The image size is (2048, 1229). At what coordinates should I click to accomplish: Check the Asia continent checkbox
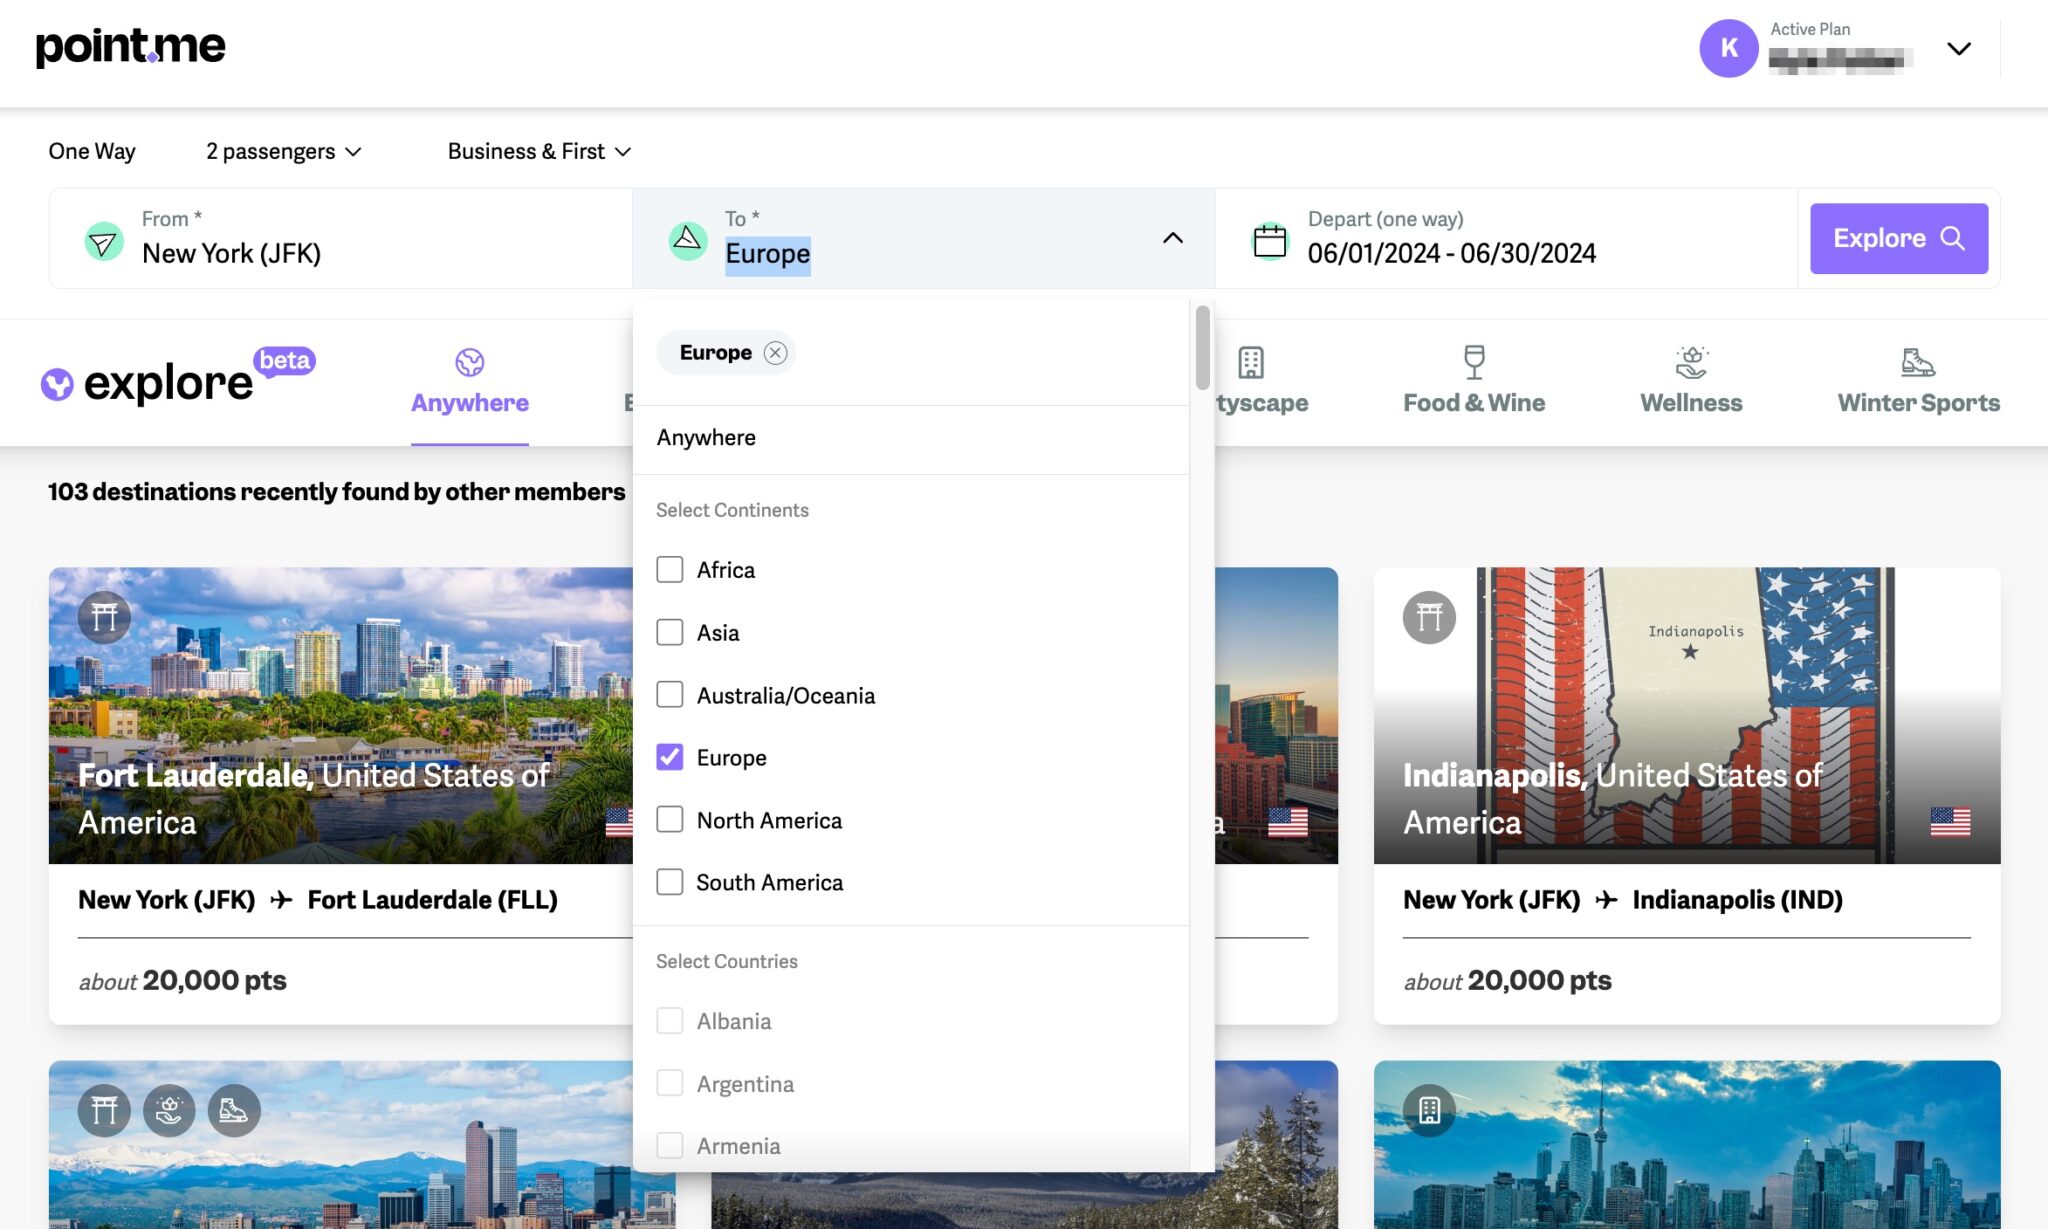click(669, 632)
